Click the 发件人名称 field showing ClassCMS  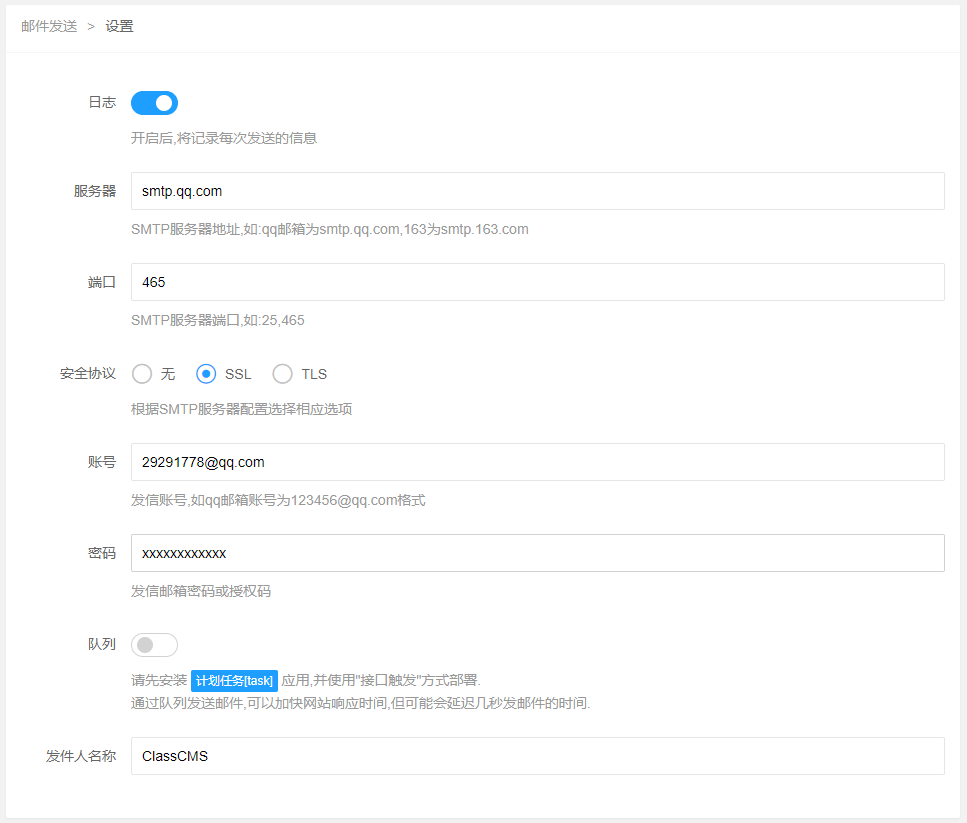tap(537, 756)
